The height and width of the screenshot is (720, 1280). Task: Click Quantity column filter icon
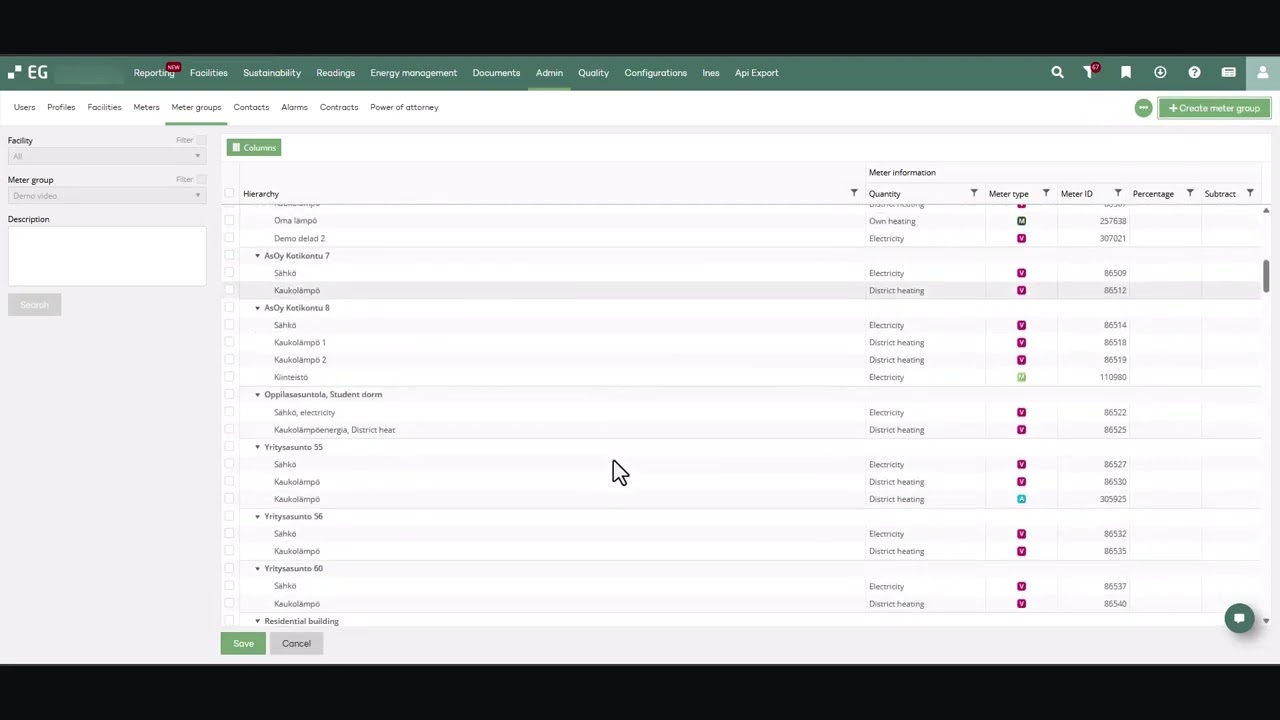click(974, 193)
